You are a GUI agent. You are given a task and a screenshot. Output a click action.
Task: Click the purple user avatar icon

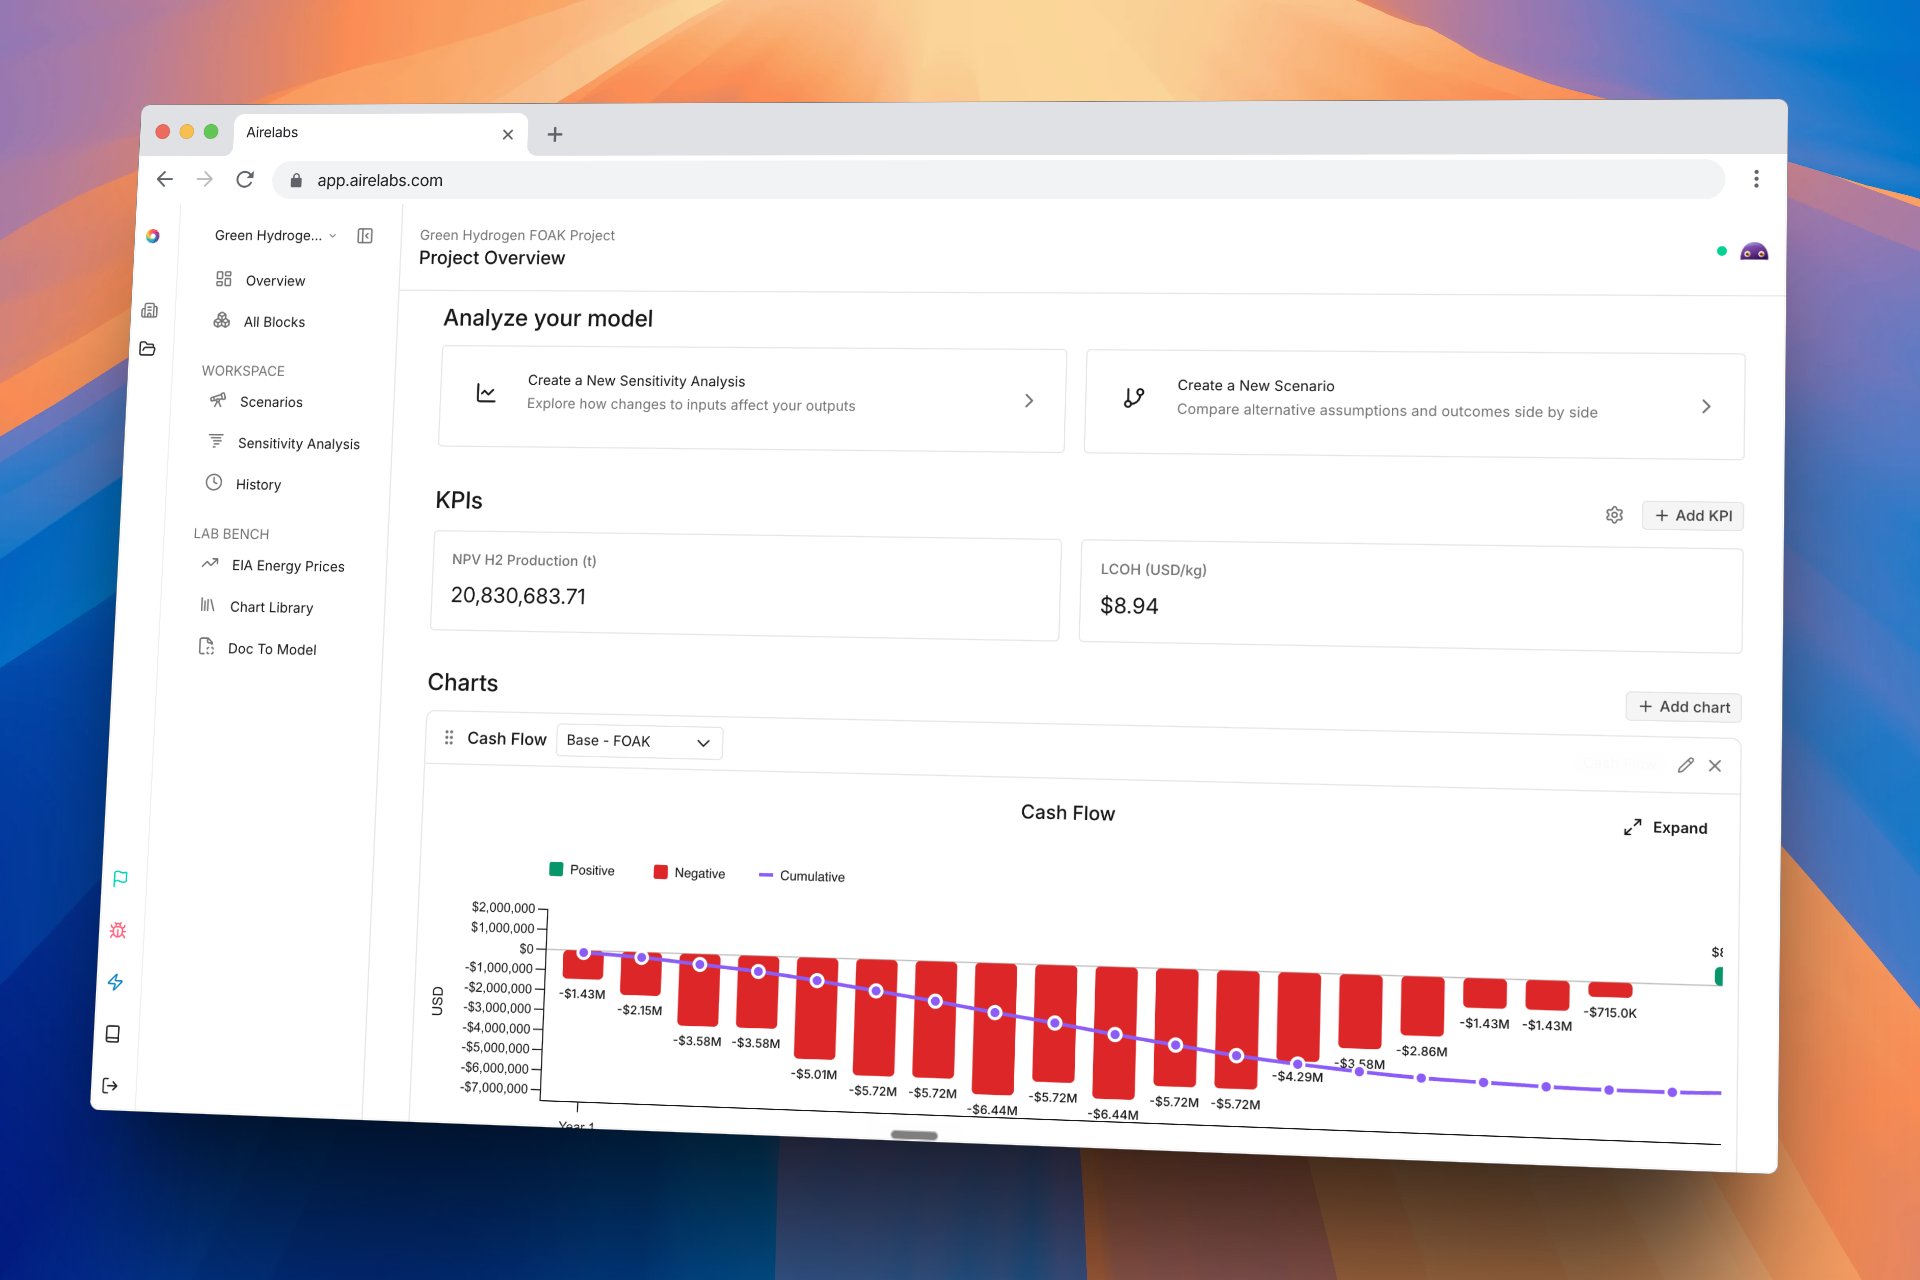click(1754, 252)
